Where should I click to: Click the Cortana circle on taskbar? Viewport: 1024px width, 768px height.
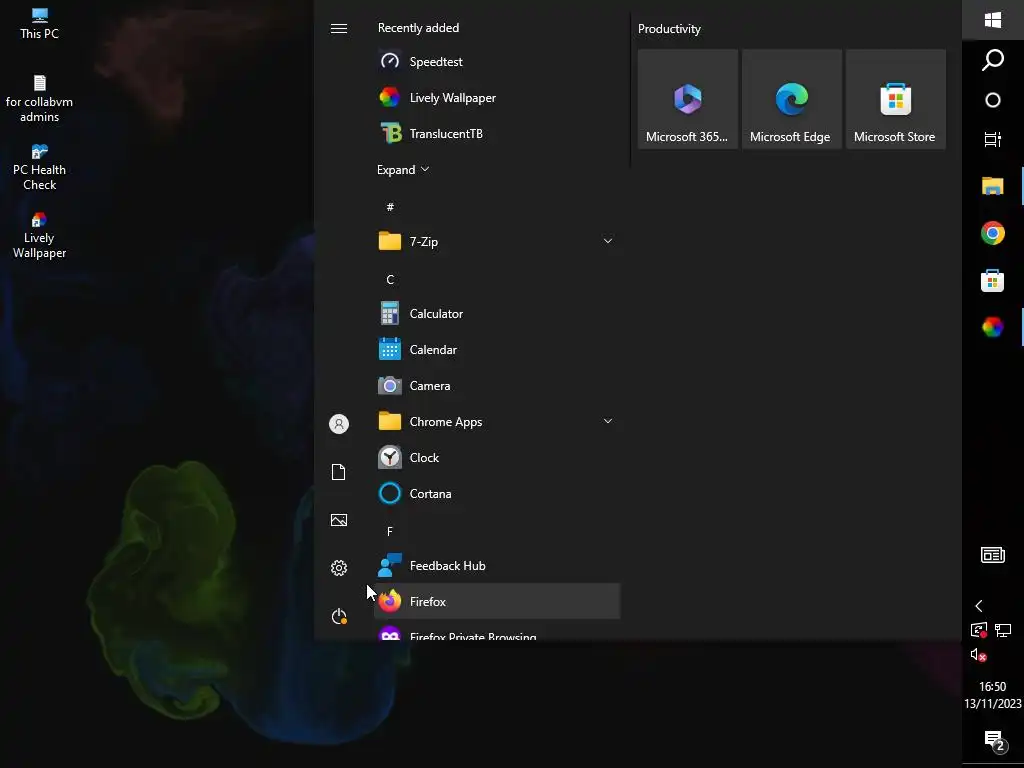tap(993, 100)
